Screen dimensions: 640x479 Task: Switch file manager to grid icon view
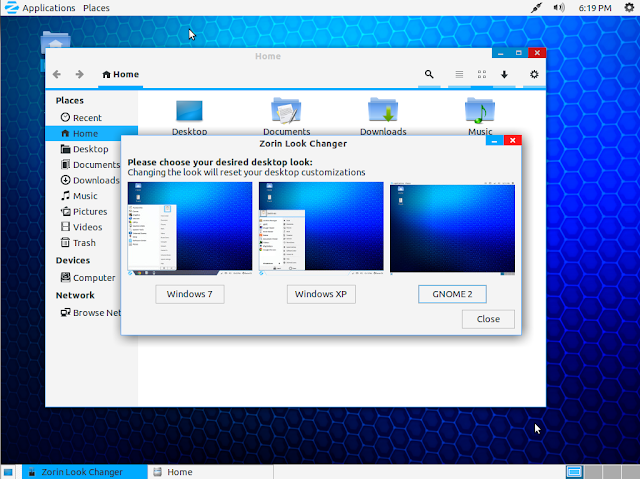482,74
